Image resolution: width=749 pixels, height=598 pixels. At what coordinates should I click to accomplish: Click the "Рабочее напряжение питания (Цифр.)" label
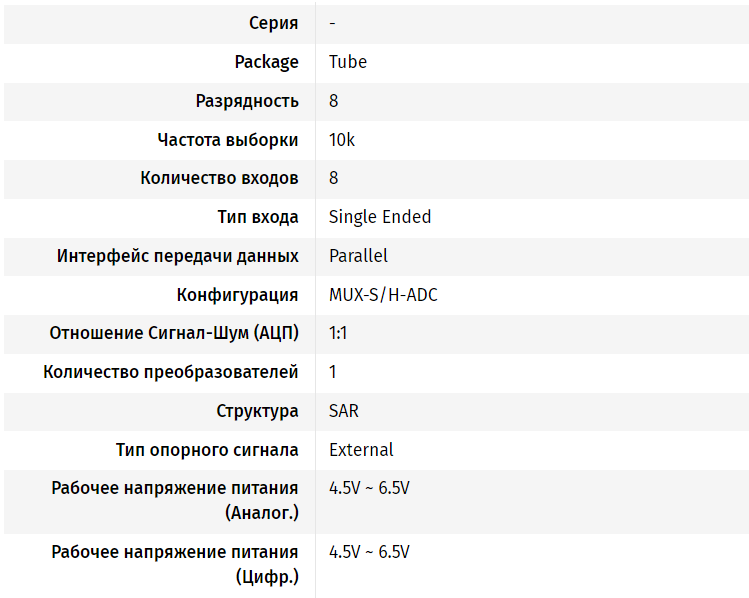click(175, 564)
